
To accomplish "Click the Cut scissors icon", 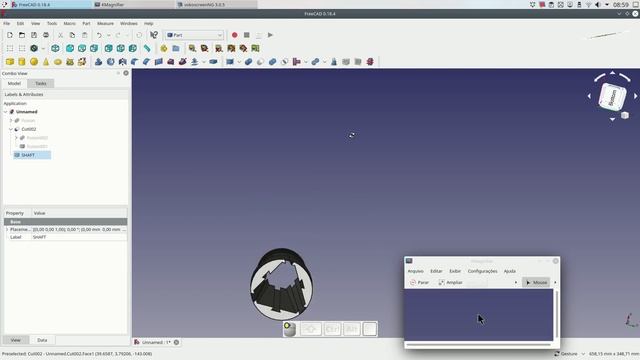I will tap(60, 35).
